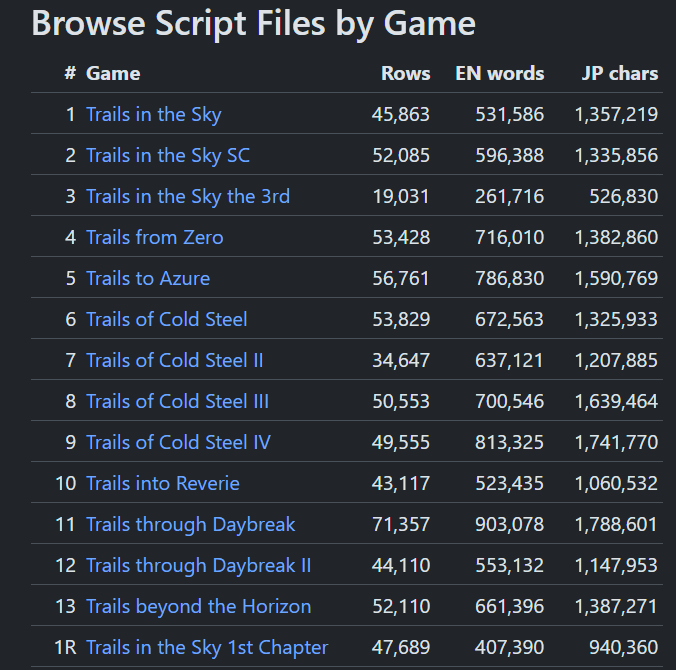Select the JP chars value 1,325,933
Screen dimensions: 676x670
tap(617, 319)
